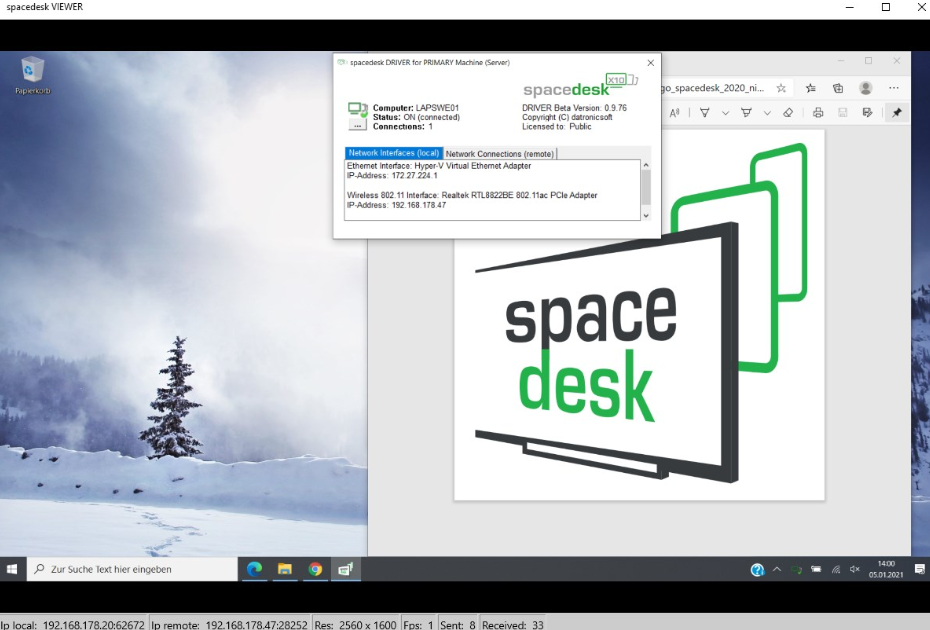Click the Edge address bar with go_spacedesk_2020 text
The height and width of the screenshot is (630, 930).
[712, 88]
